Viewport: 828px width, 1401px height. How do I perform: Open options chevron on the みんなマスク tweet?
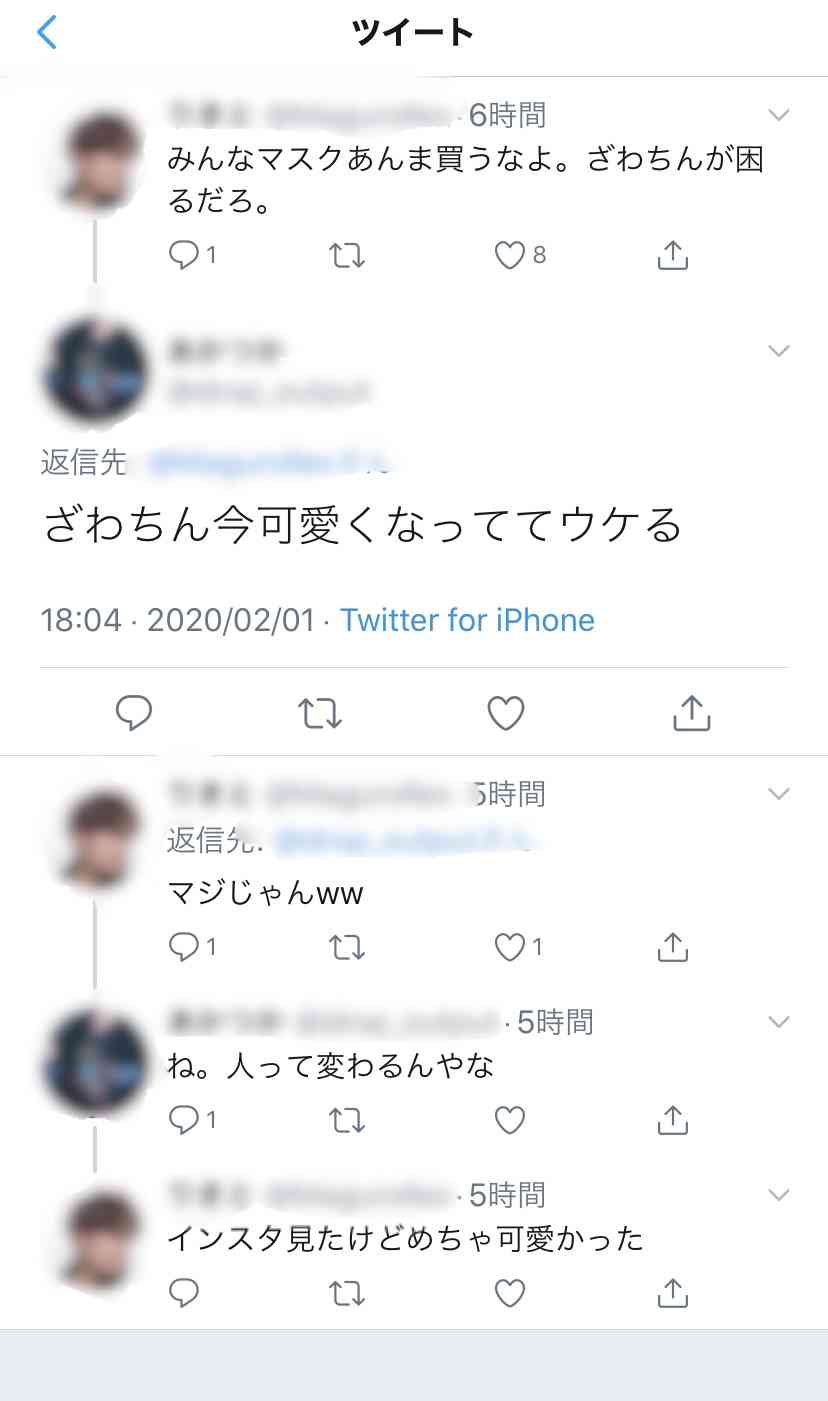(x=778, y=114)
